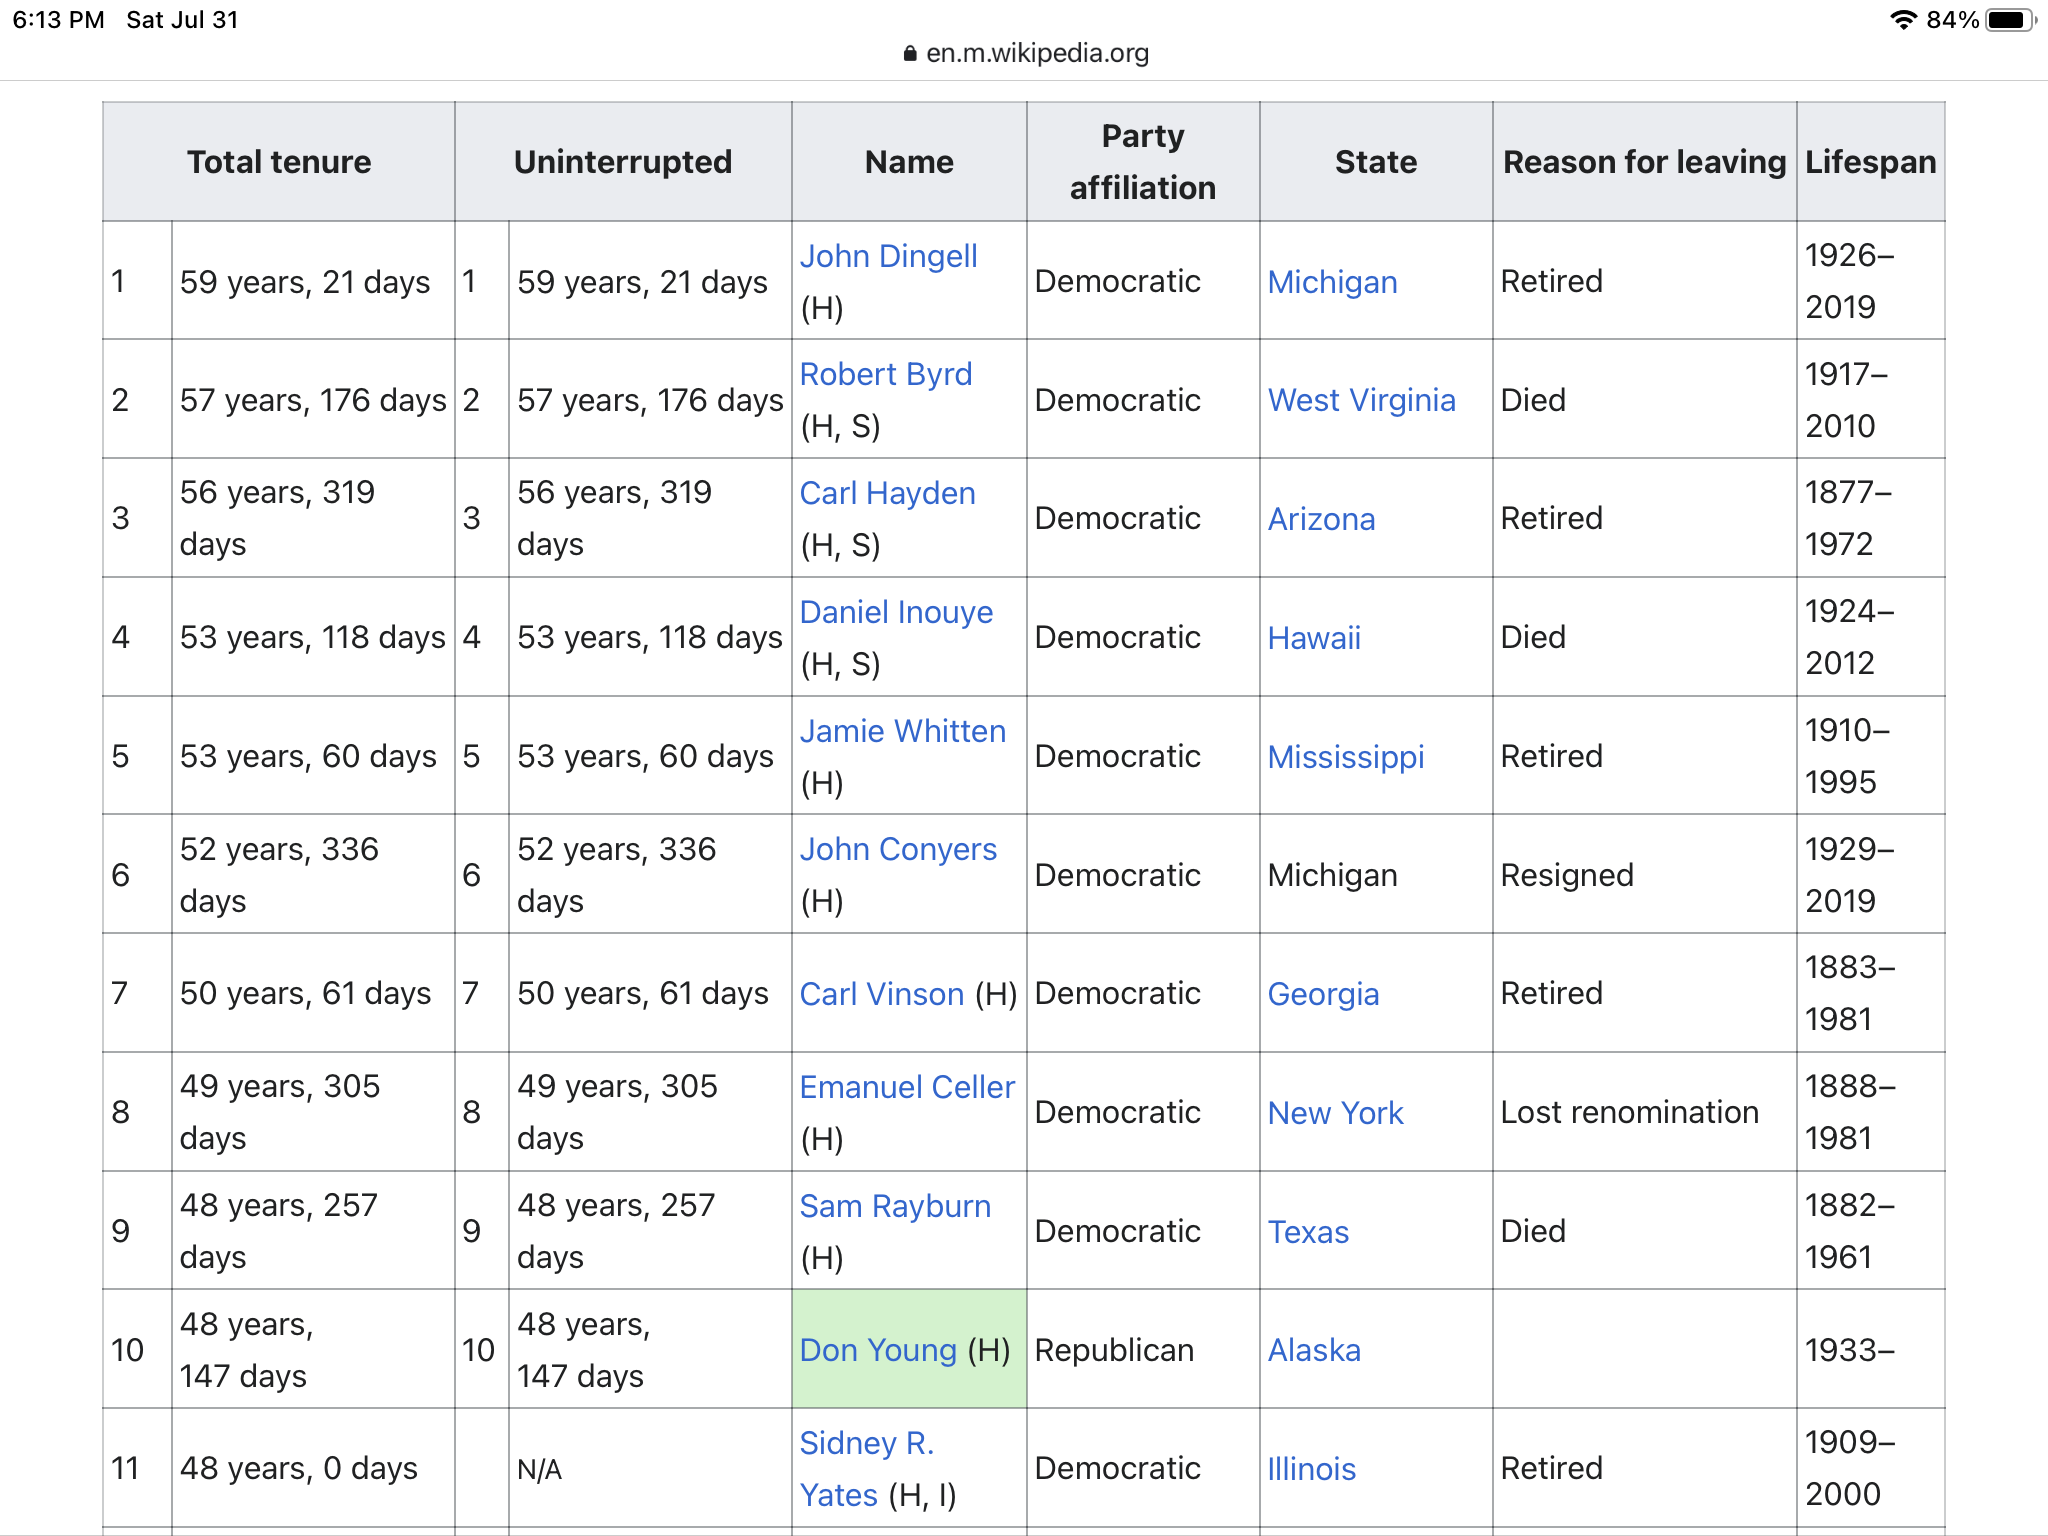Click the Jamie Whitten name link
This screenshot has height=1536, width=2048.
coord(902,731)
